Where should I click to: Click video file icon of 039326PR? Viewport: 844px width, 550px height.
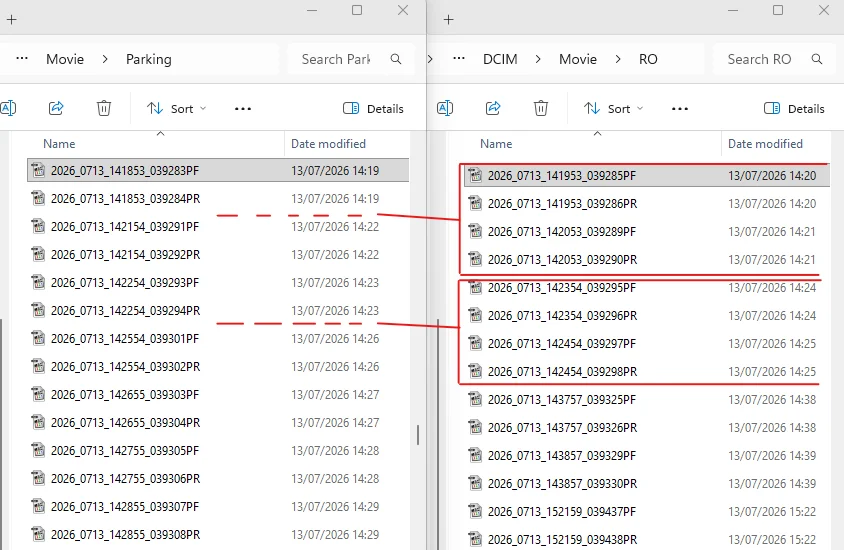(x=475, y=427)
